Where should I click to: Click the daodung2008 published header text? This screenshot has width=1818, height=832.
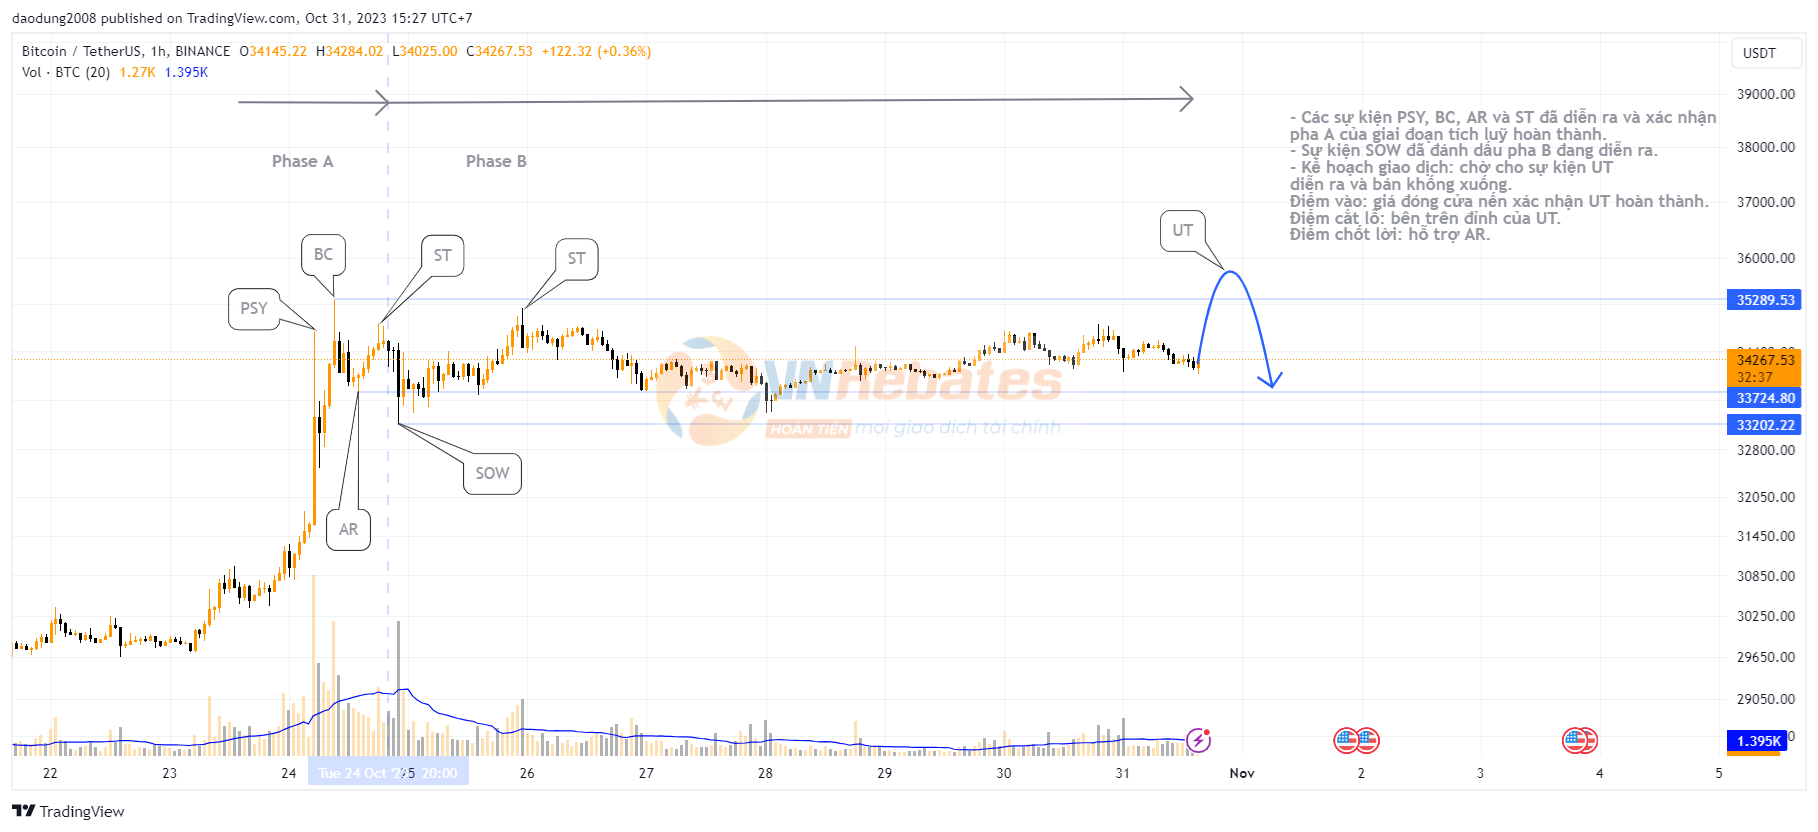pos(242,18)
